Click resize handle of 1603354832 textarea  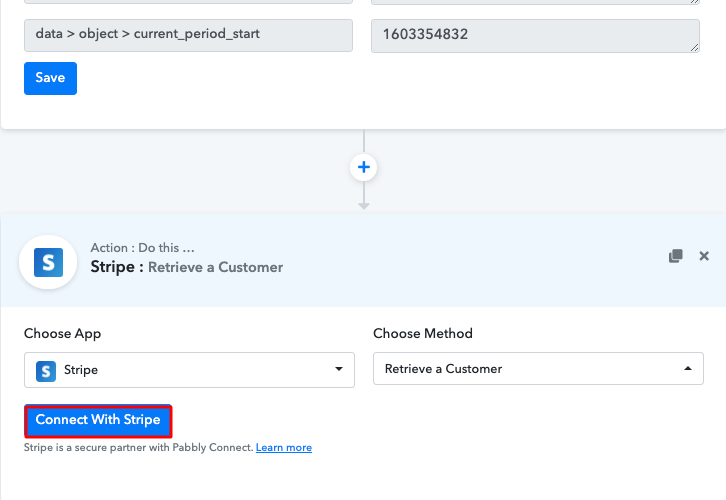click(695, 48)
